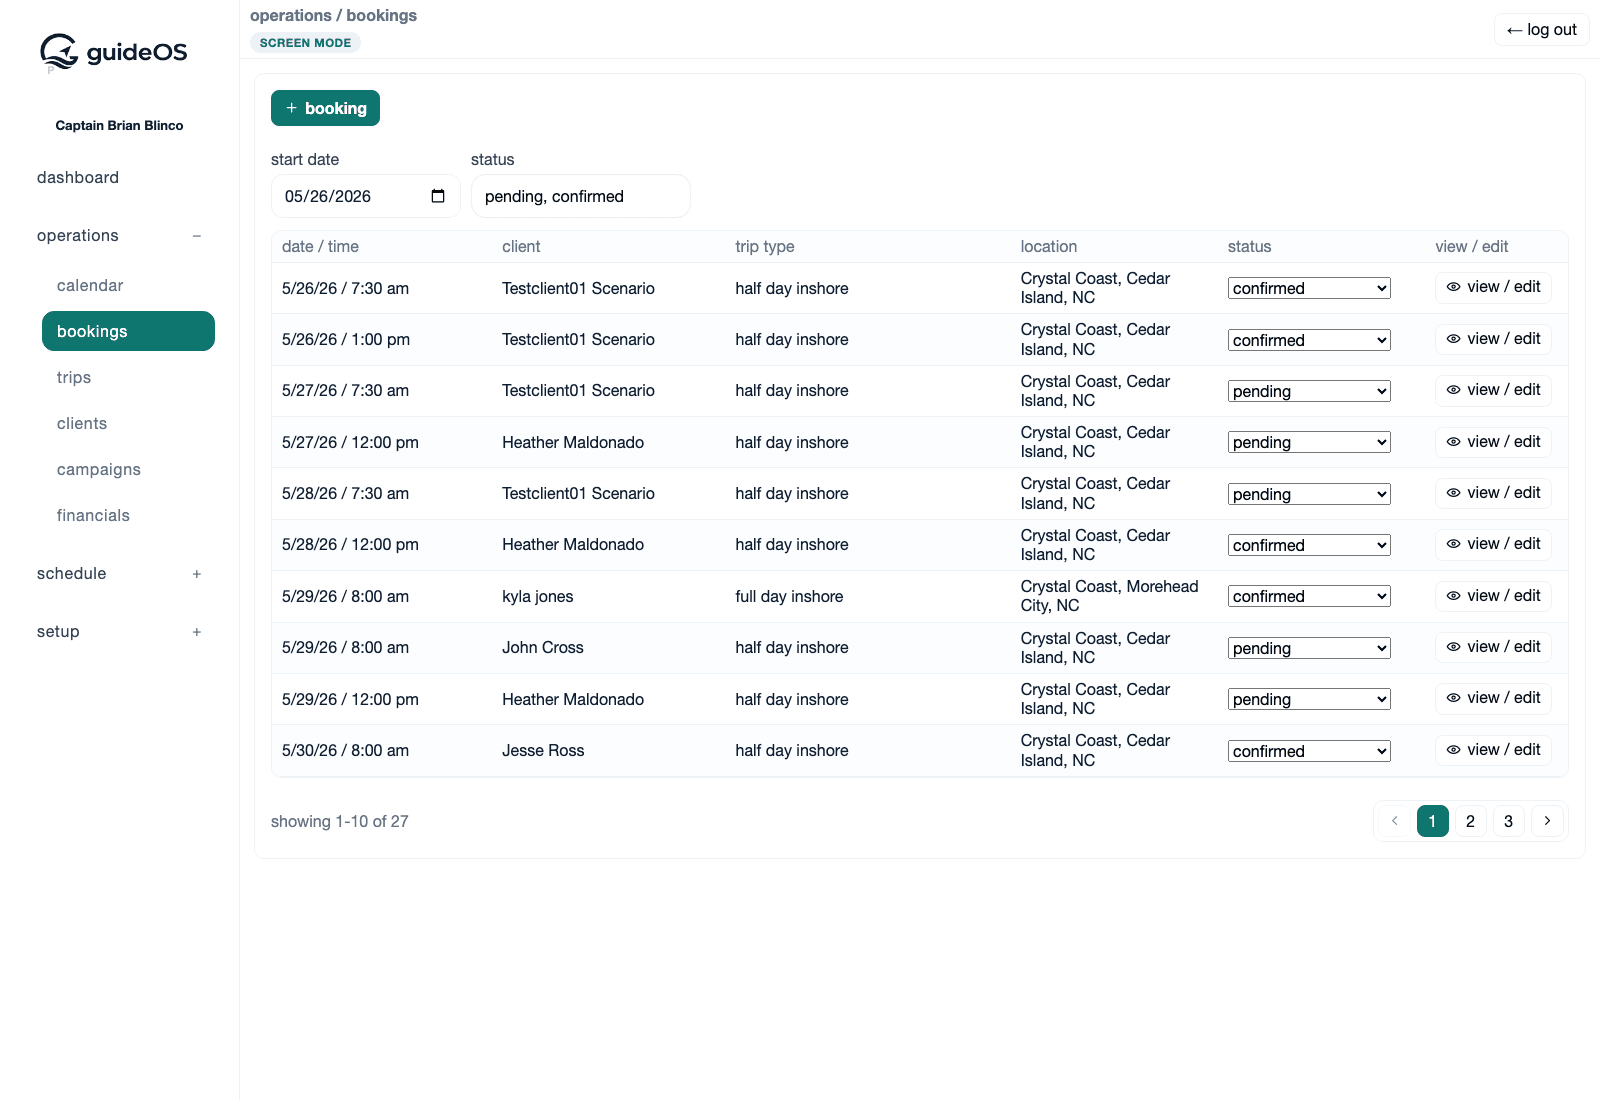Screen dimensions: 1600x1100
Task: Click "full day inshore" trip type cell
Action: coord(789,596)
